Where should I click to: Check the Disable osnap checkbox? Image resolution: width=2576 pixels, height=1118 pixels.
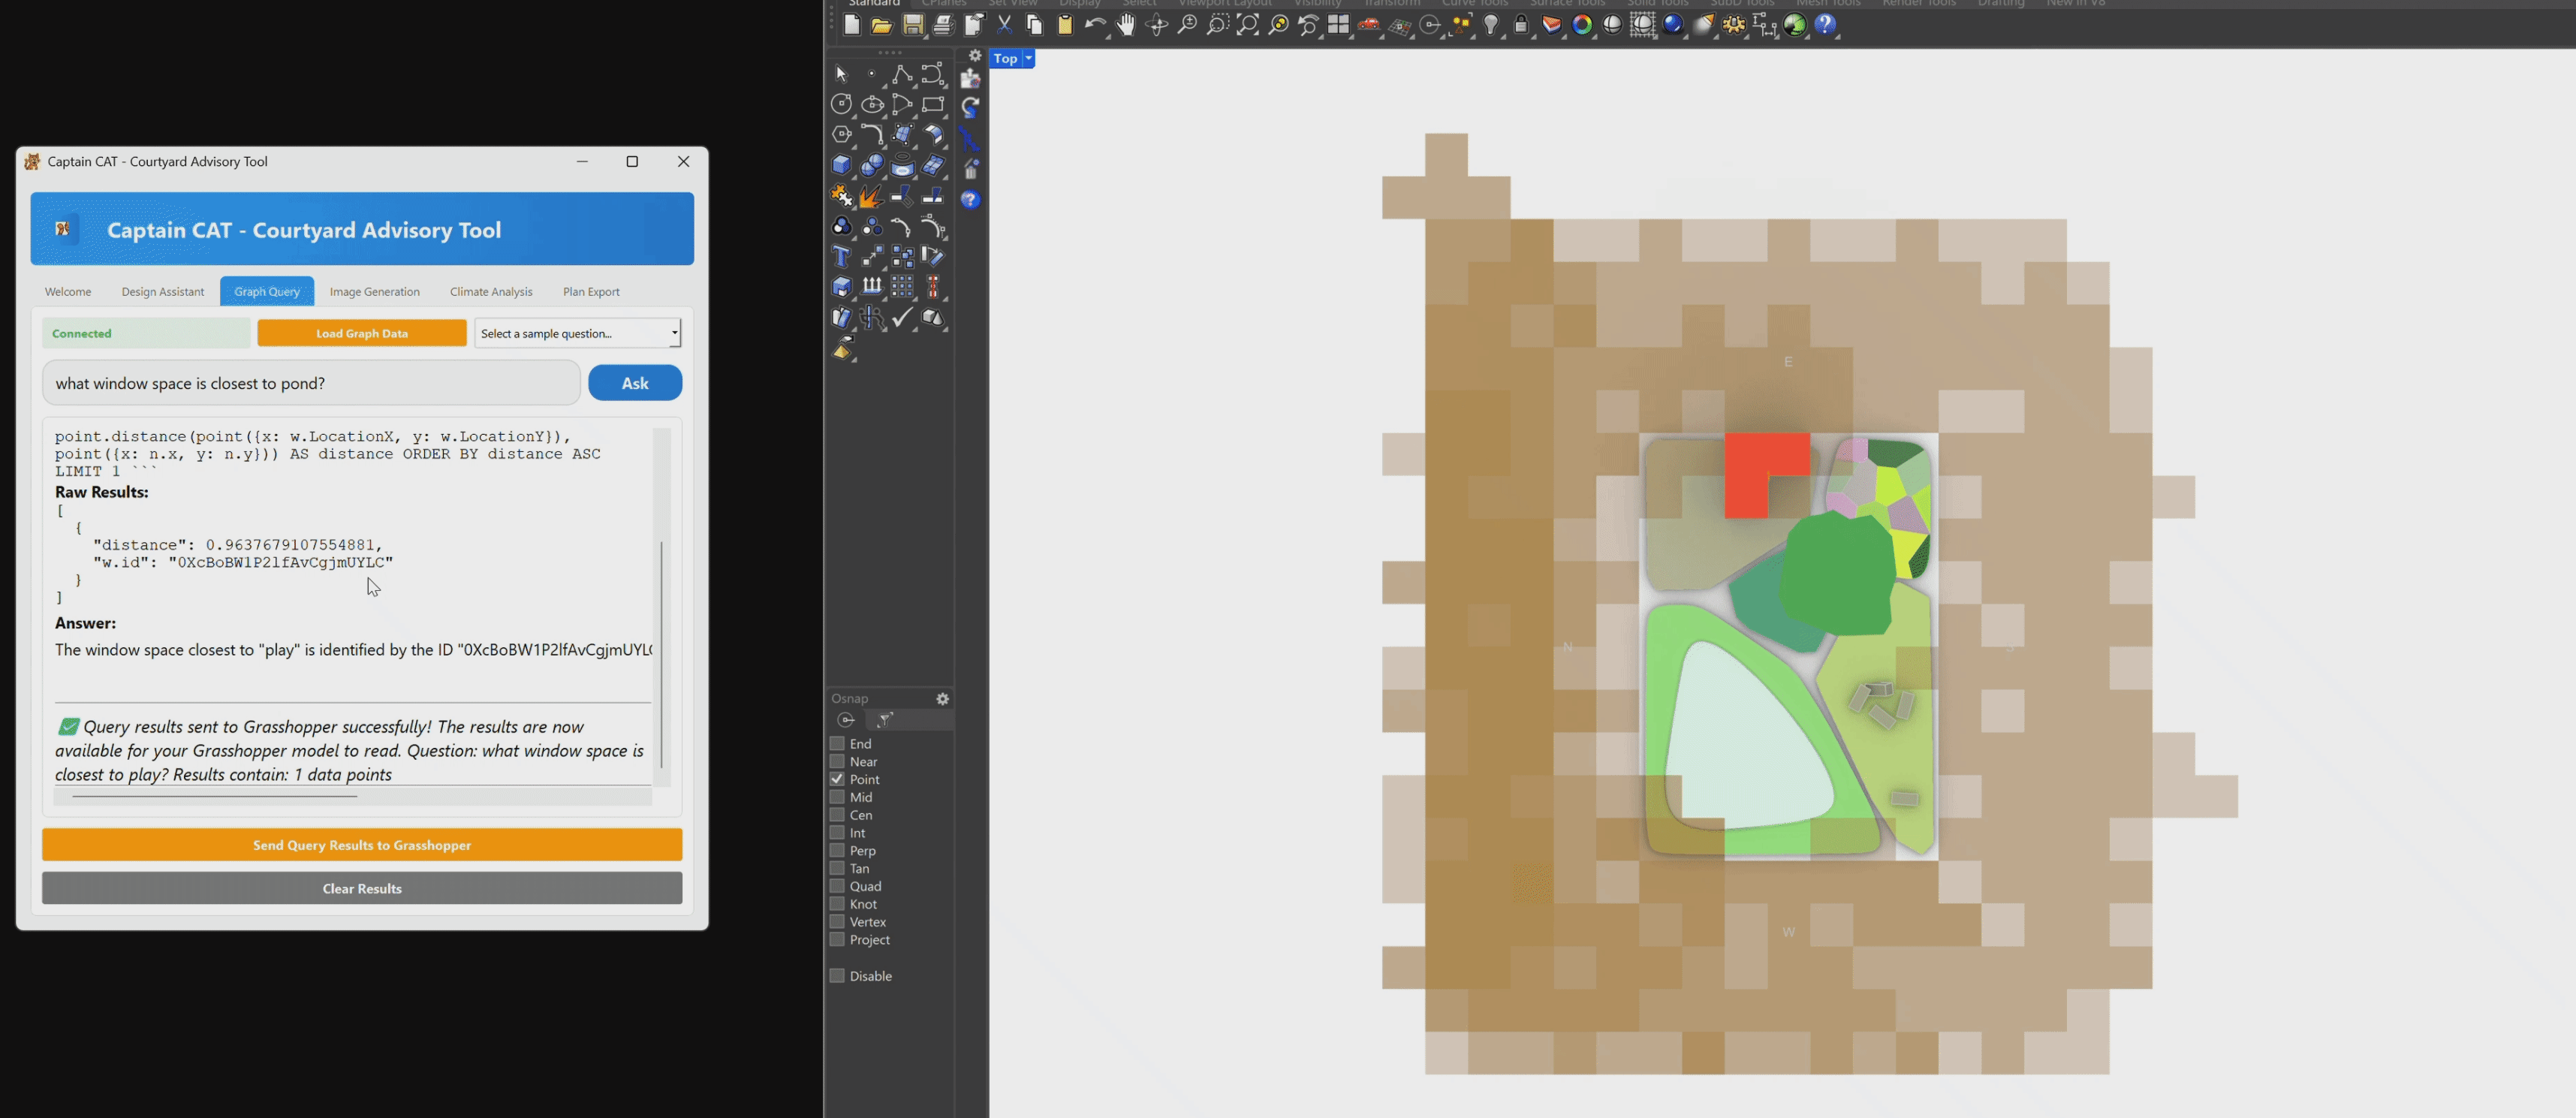pyautogui.click(x=837, y=976)
